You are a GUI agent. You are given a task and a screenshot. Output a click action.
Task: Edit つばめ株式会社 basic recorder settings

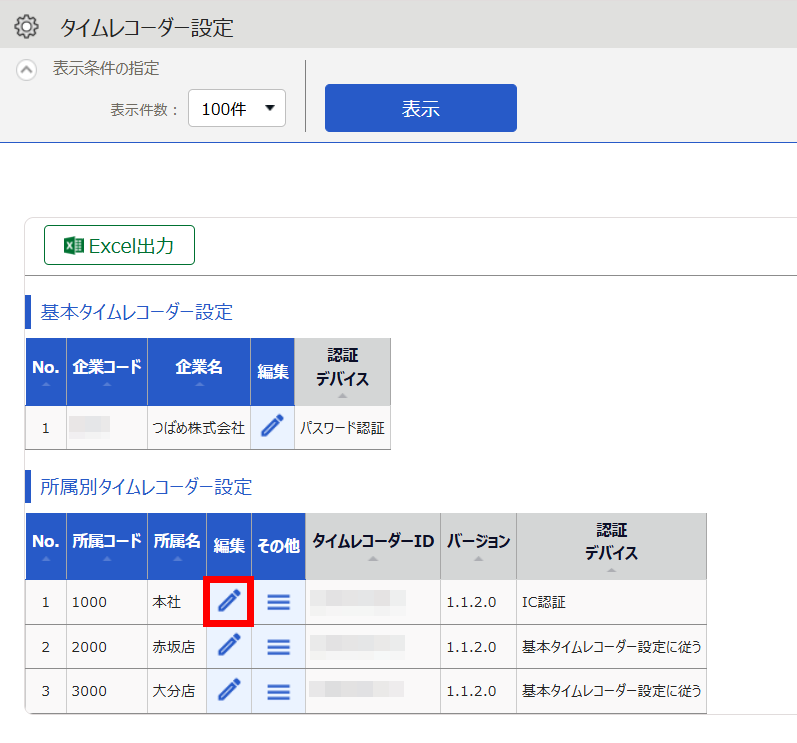[x=272, y=427]
